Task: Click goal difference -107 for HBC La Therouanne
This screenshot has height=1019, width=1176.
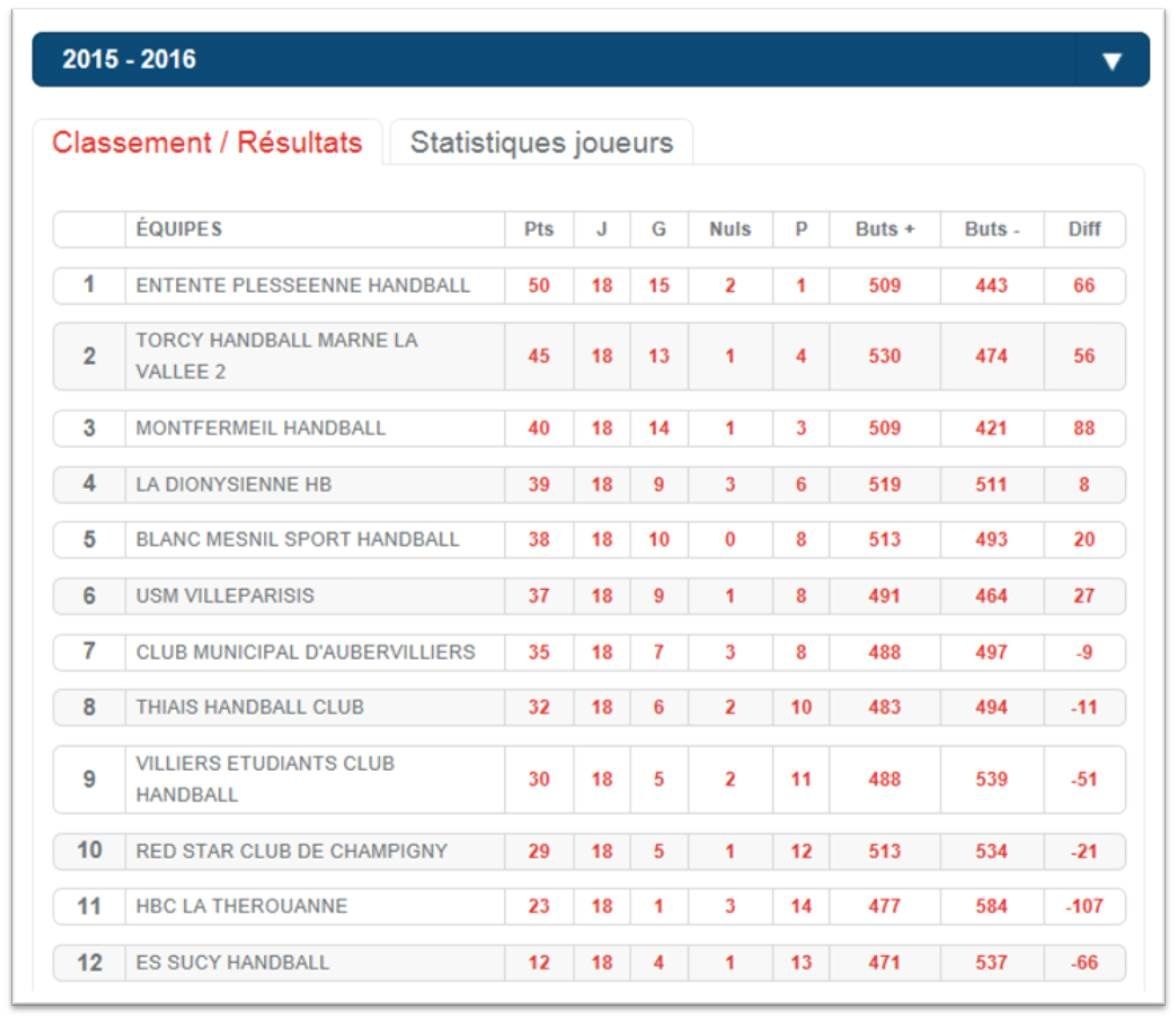Action: (1084, 907)
